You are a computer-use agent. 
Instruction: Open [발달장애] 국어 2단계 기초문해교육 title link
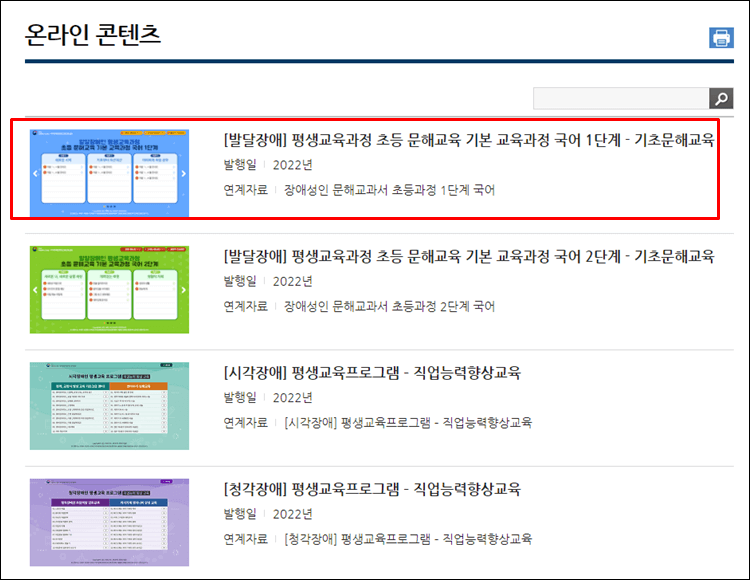click(469, 257)
